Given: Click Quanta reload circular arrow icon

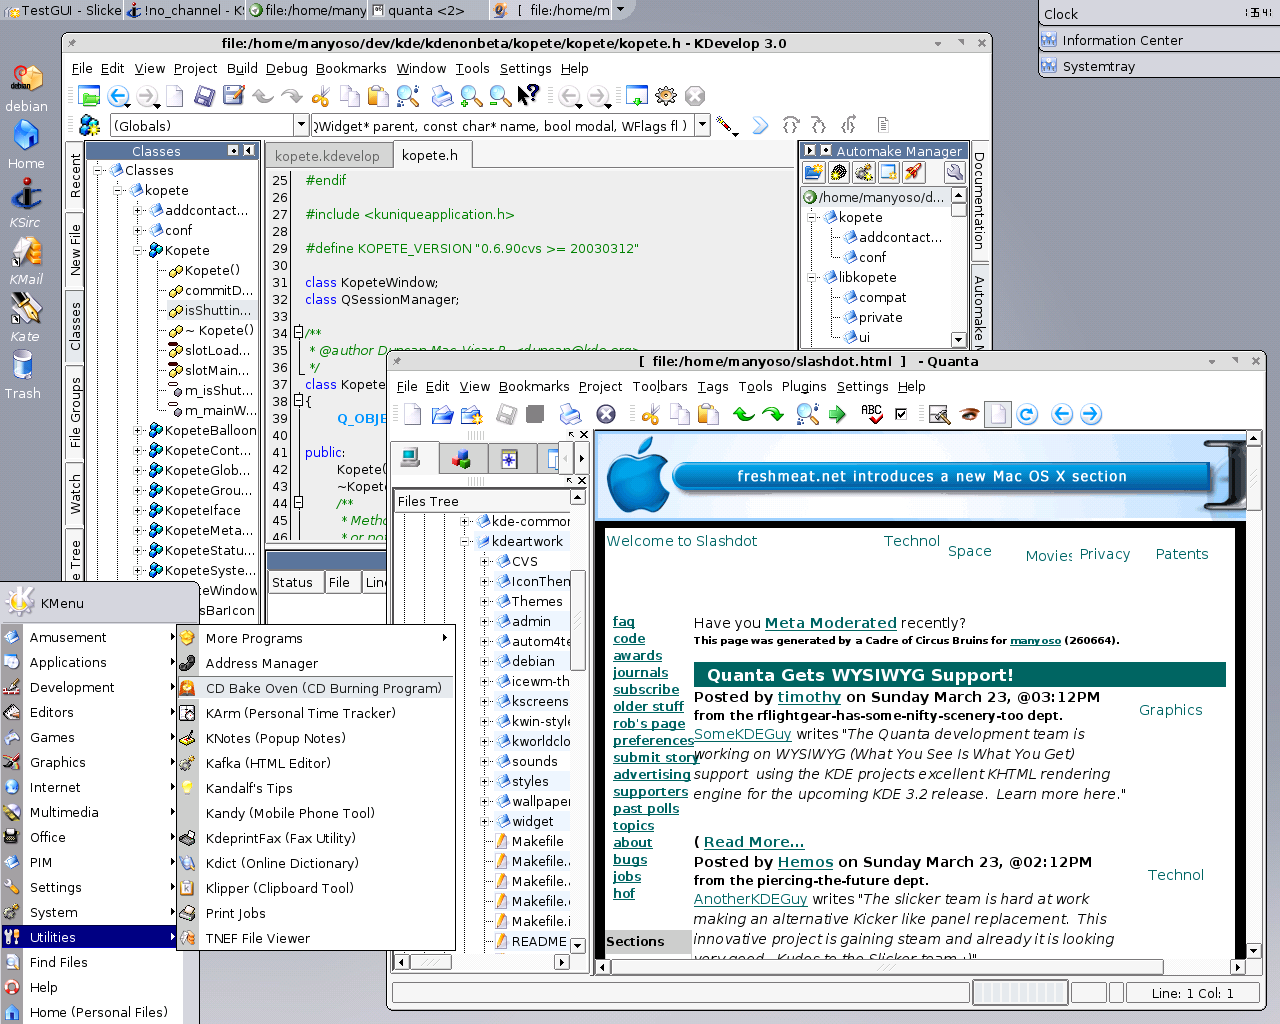Looking at the screenshot, I should coord(1028,414).
